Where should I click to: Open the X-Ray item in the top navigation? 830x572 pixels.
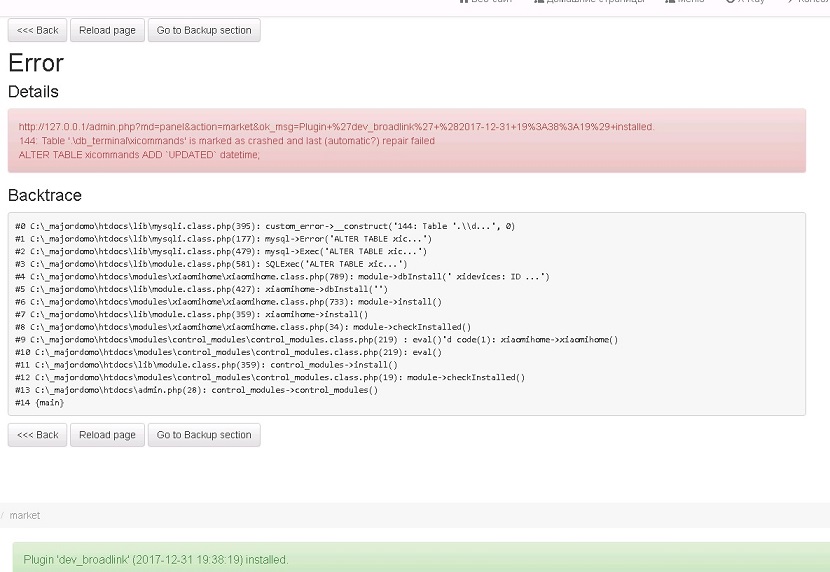(745, 2)
